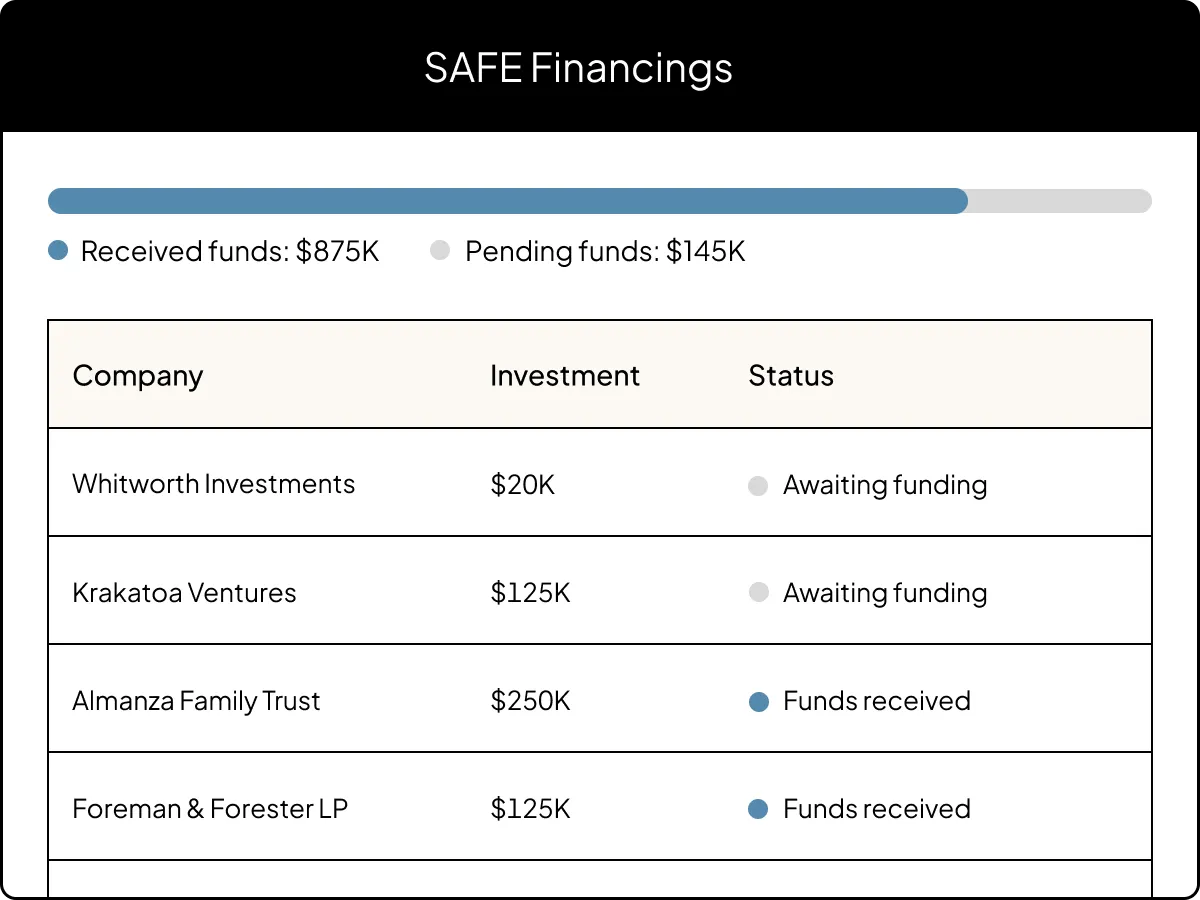The width and height of the screenshot is (1200, 900).
Task: Select the status indicator next to Almanza Family Trust
Action: coord(758,702)
